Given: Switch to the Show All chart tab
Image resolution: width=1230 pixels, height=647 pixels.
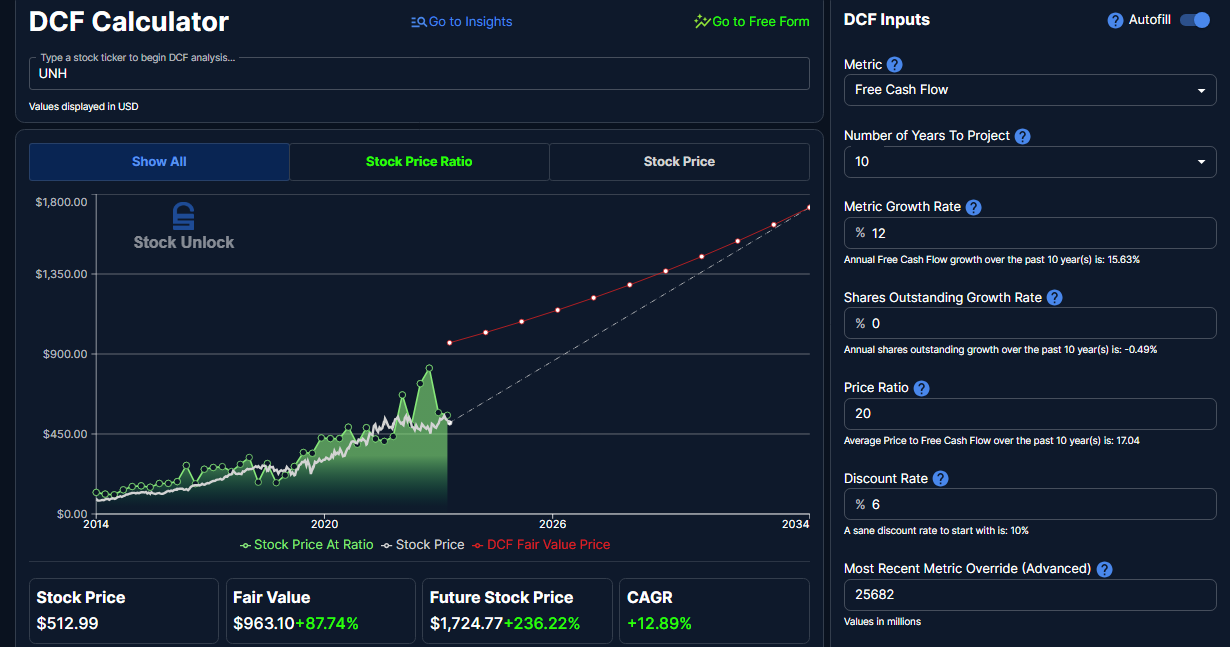Looking at the screenshot, I should [159, 161].
